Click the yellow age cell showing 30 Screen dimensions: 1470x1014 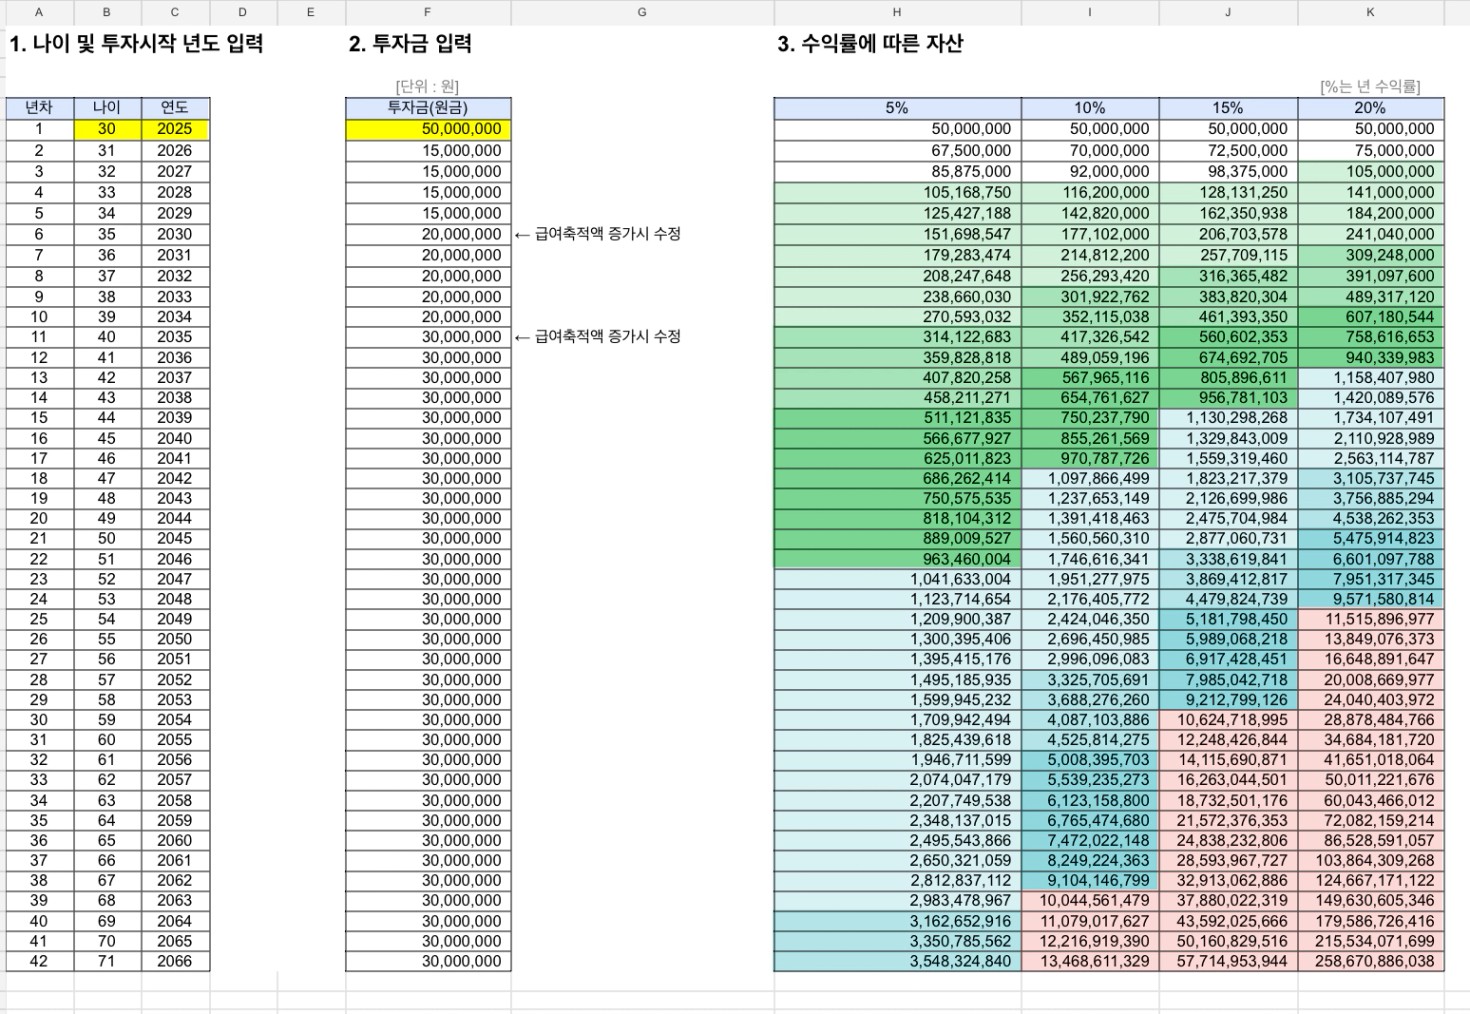(107, 129)
